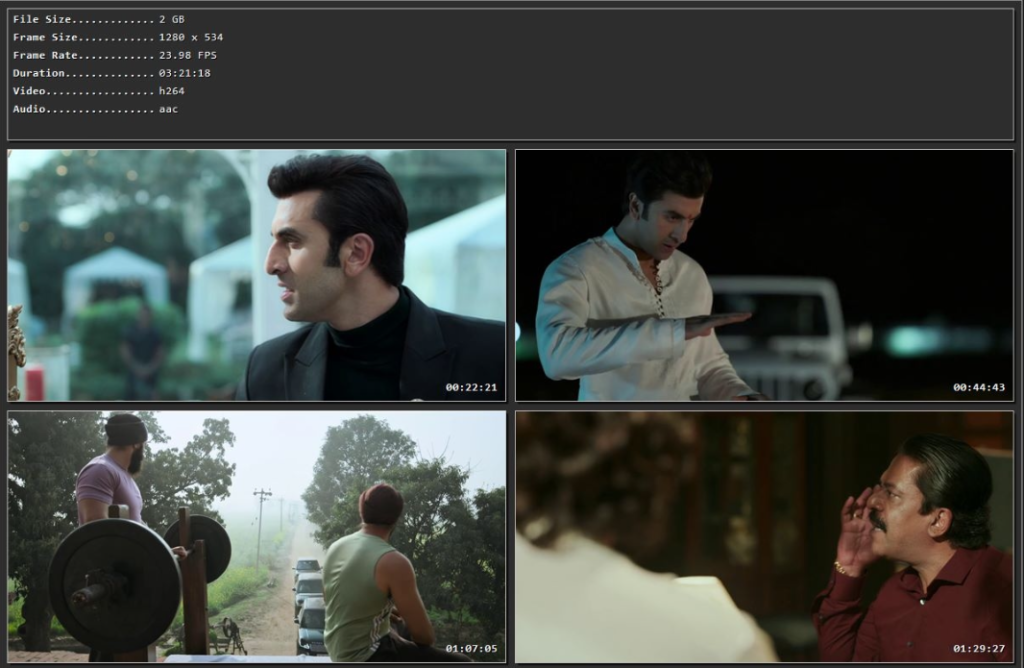Viewport: 1024px width, 668px height.
Task: Click the File Size label
Action: click(x=42, y=20)
